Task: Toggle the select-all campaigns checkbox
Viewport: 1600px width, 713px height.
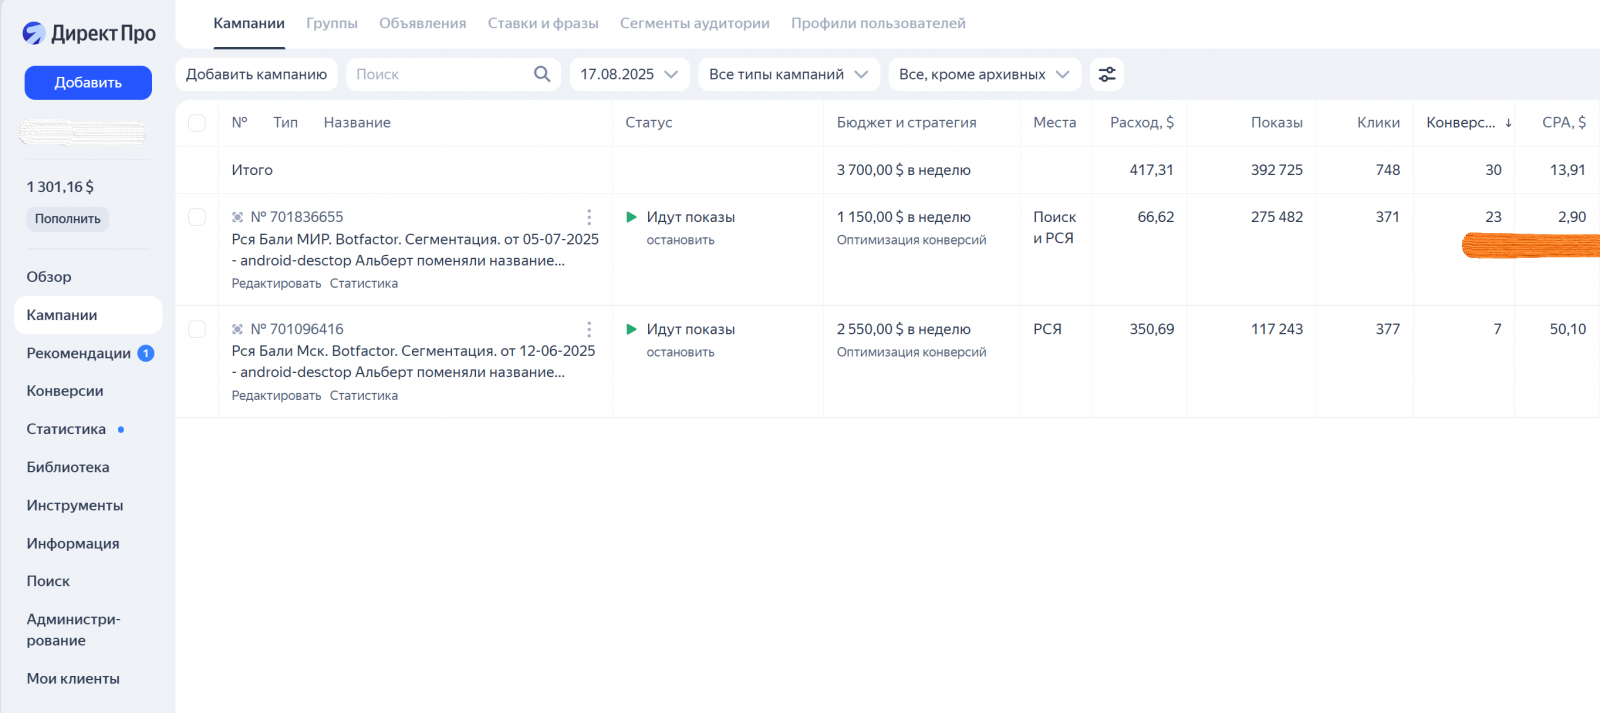Action: pos(197,123)
